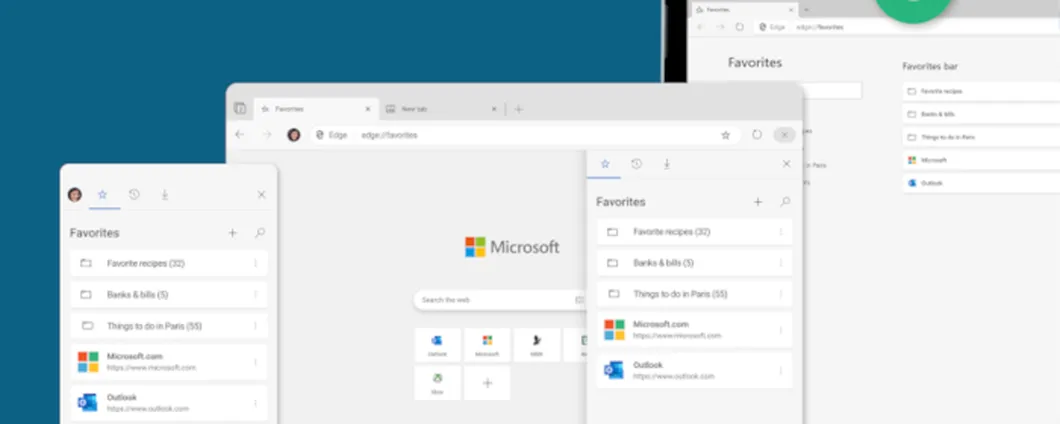The height and width of the screenshot is (424, 1060).
Task: Open Downloads in the center Favorites flyout
Action: 667,164
